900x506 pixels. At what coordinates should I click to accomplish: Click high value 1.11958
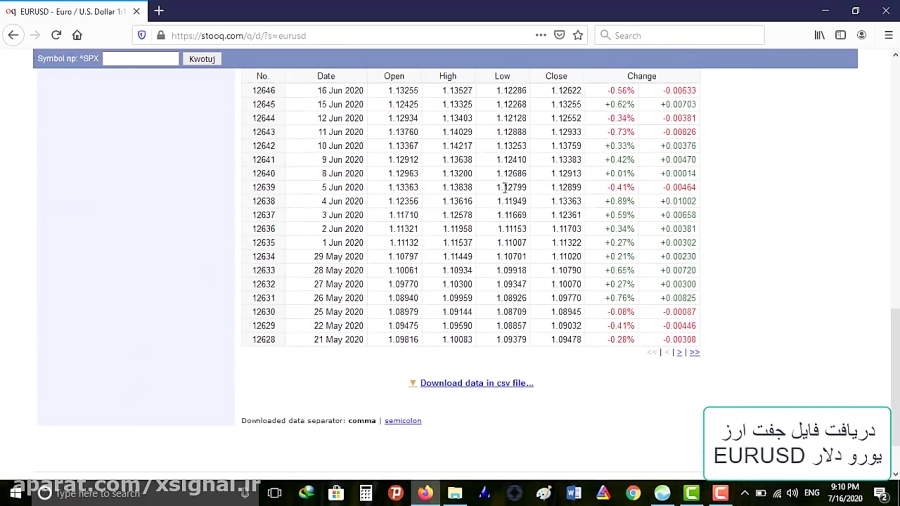[457, 228]
